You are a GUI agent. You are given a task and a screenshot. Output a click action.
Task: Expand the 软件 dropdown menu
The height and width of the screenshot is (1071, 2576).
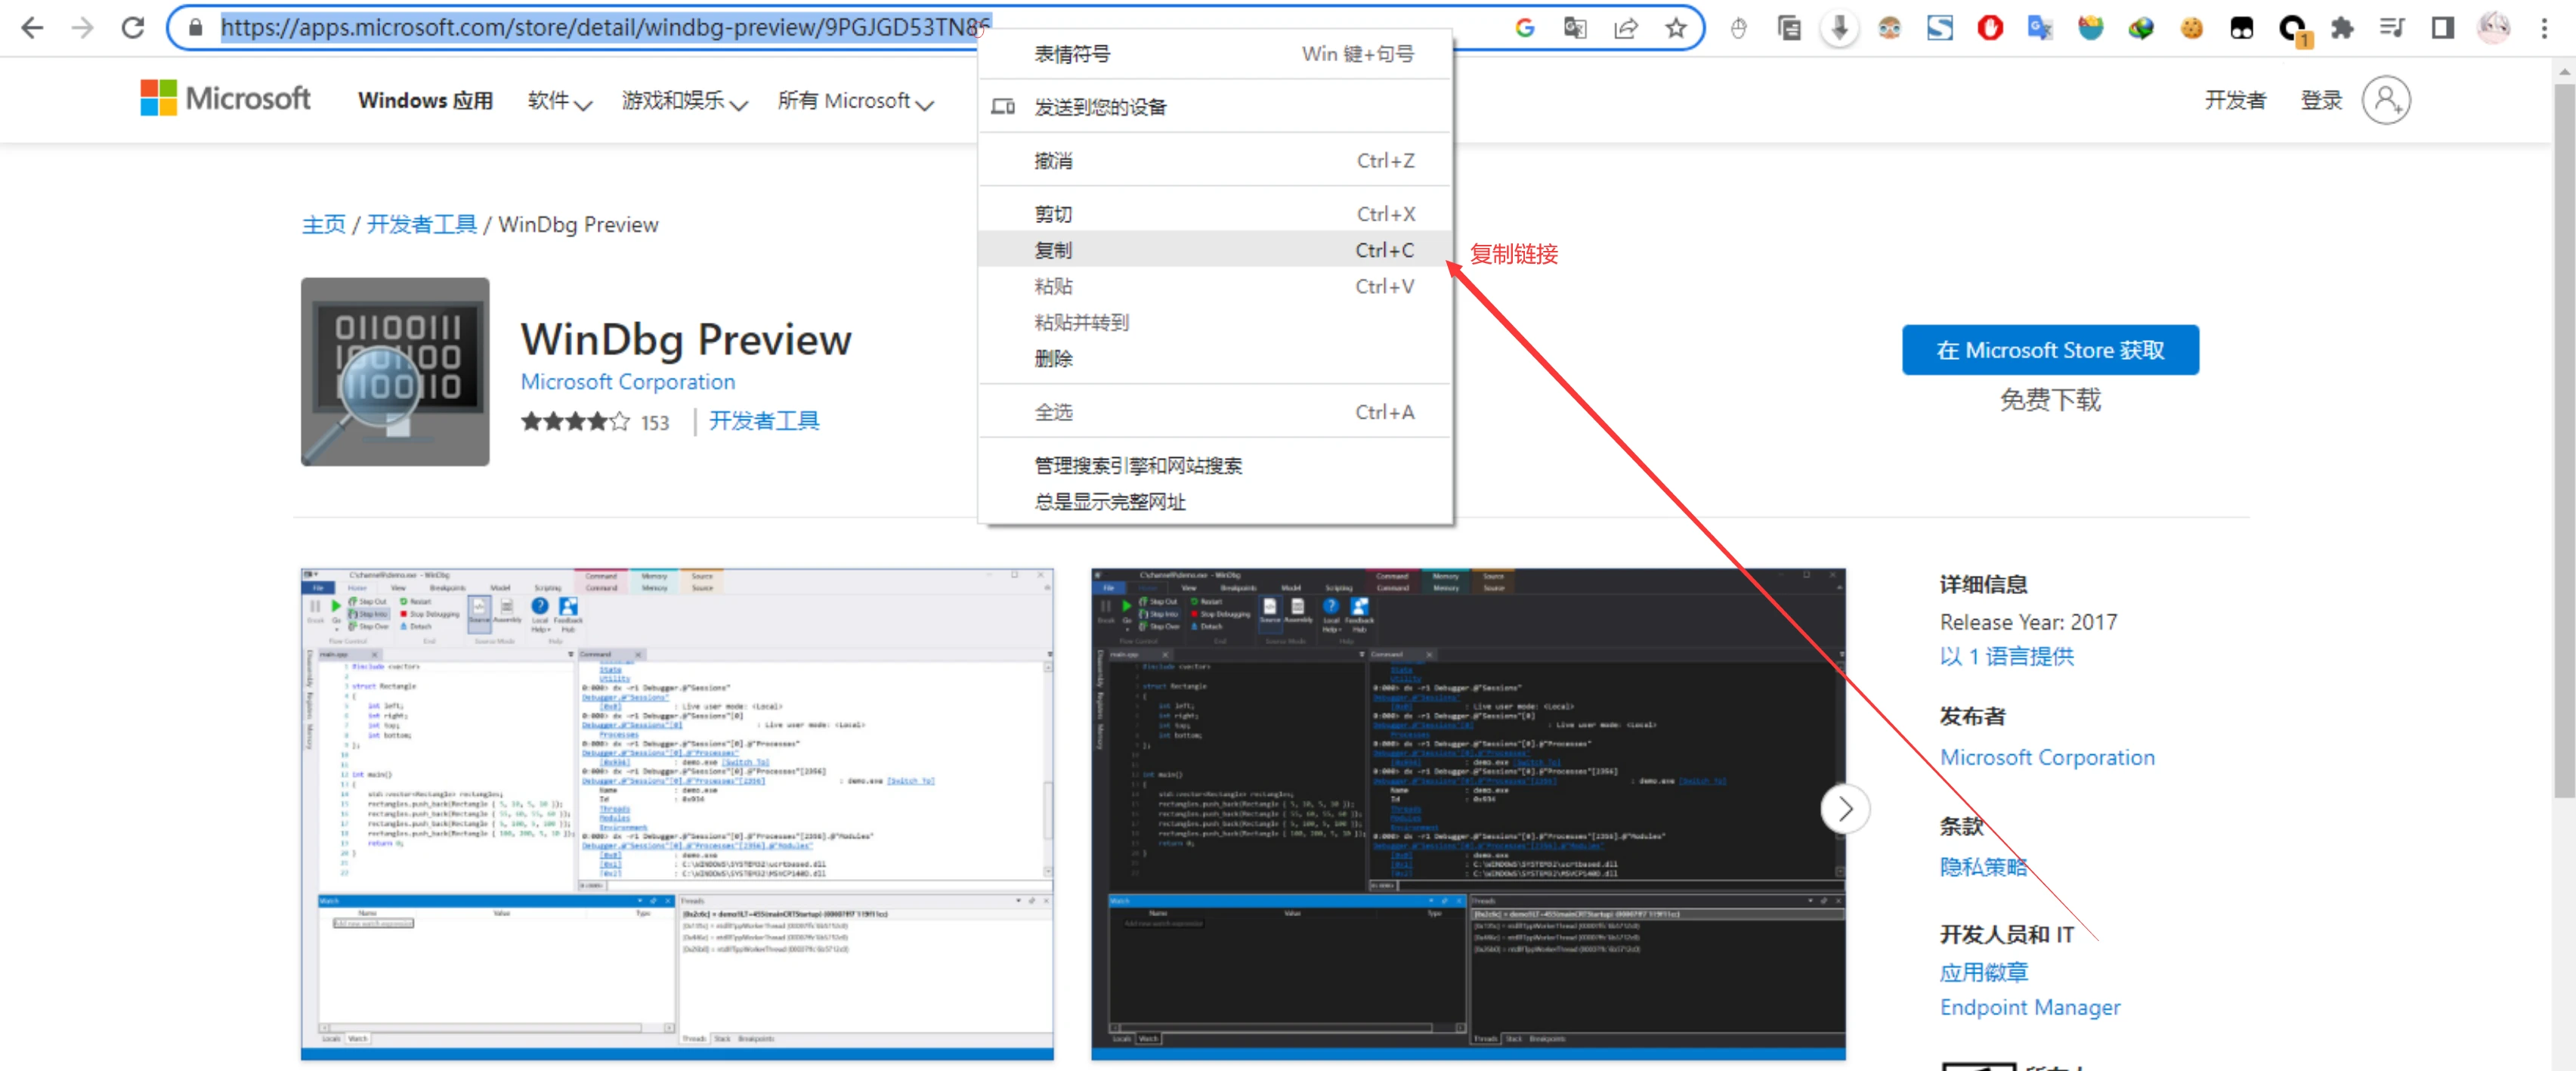[x=559, y=100]
